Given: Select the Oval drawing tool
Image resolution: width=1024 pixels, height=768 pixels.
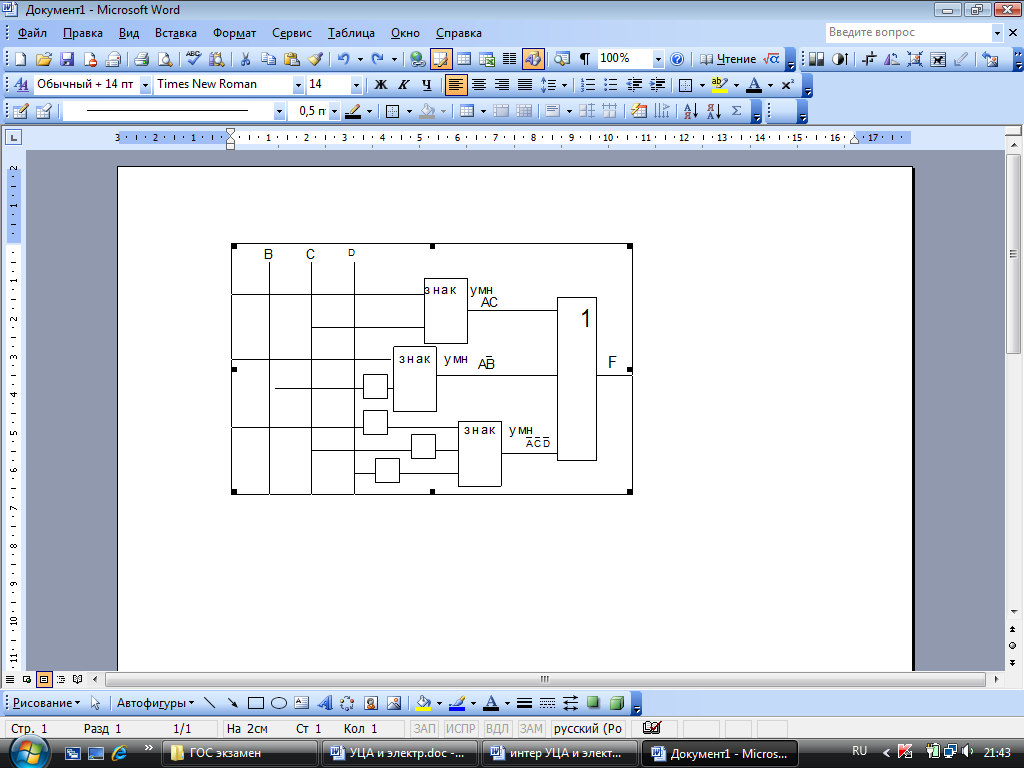Looking at the screenshot, I should point(279,703).
